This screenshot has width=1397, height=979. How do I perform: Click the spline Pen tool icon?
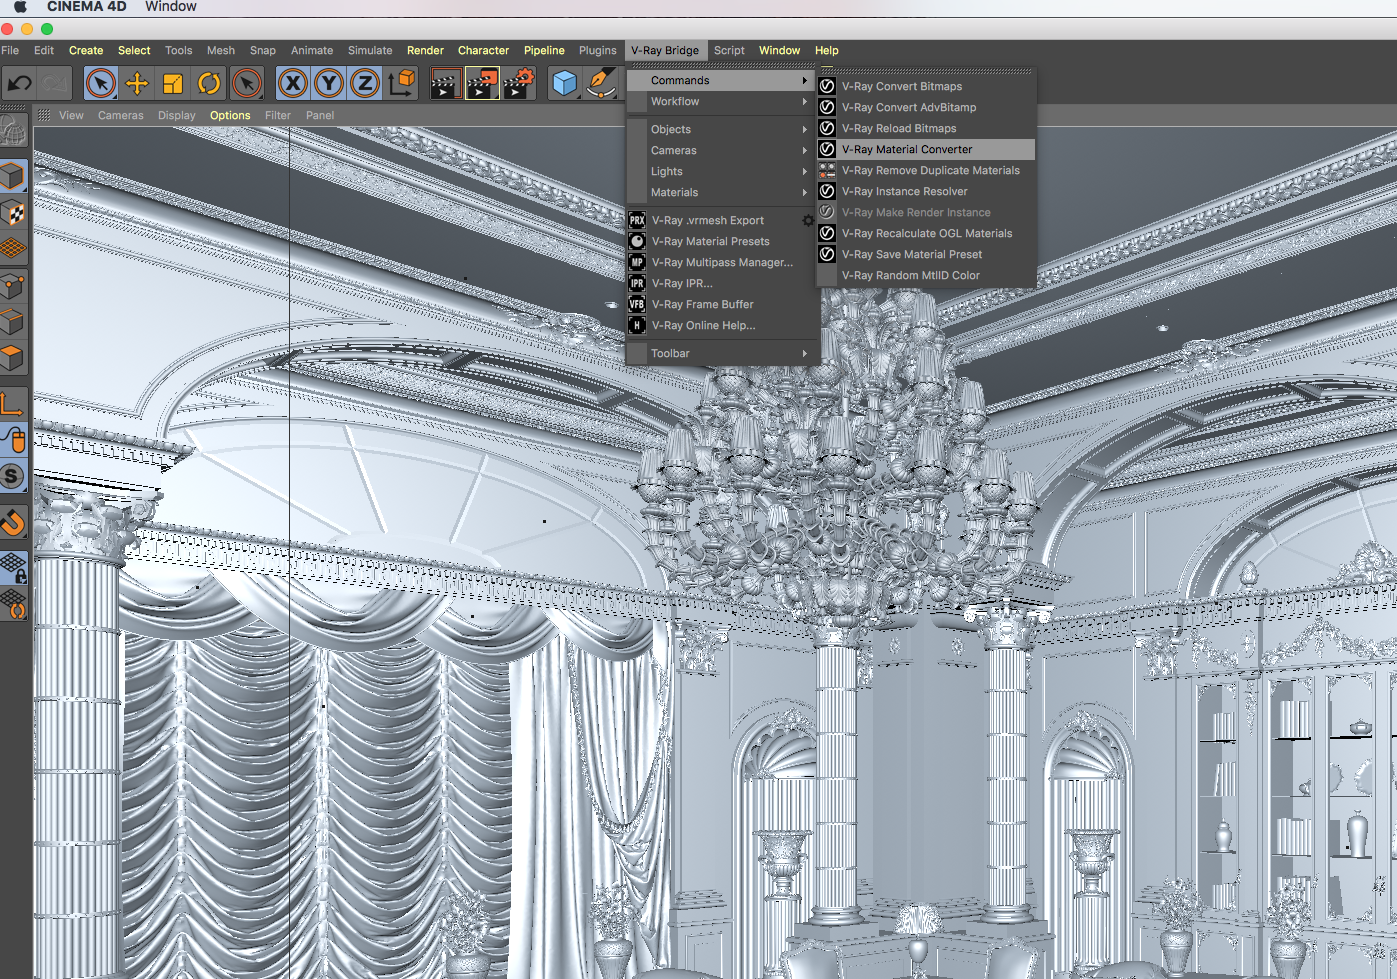click(x=601, y=83)
